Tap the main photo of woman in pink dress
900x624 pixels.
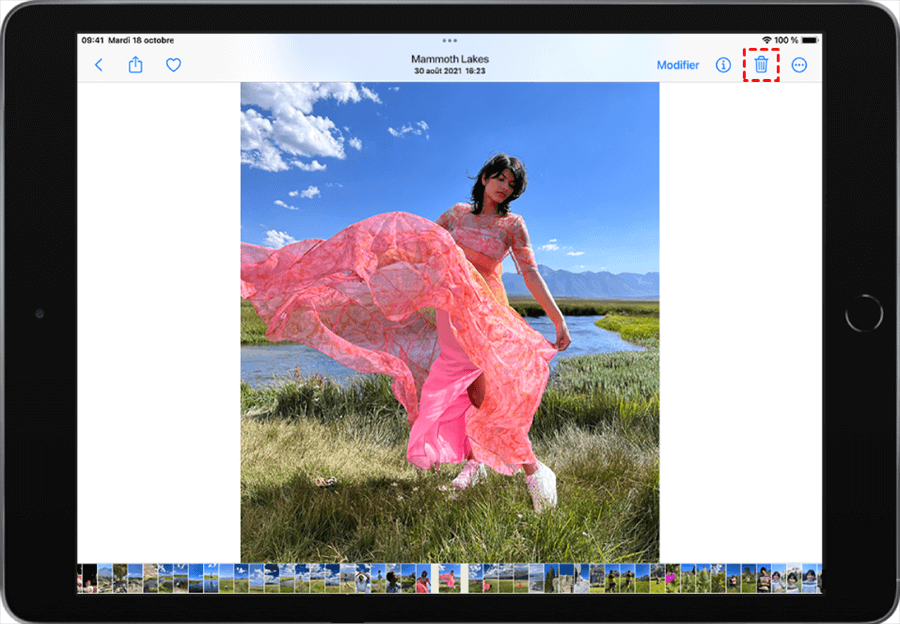click(450, 320)
